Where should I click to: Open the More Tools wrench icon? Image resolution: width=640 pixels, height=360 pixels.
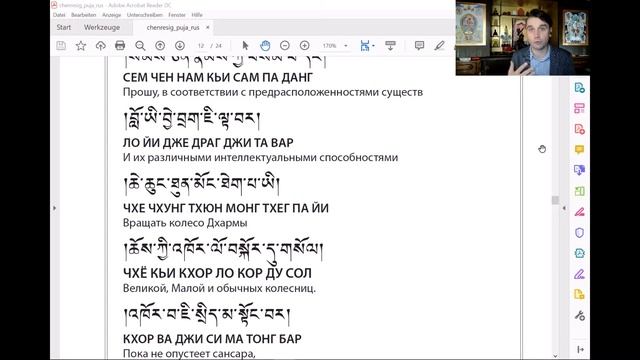coord(580,316)
